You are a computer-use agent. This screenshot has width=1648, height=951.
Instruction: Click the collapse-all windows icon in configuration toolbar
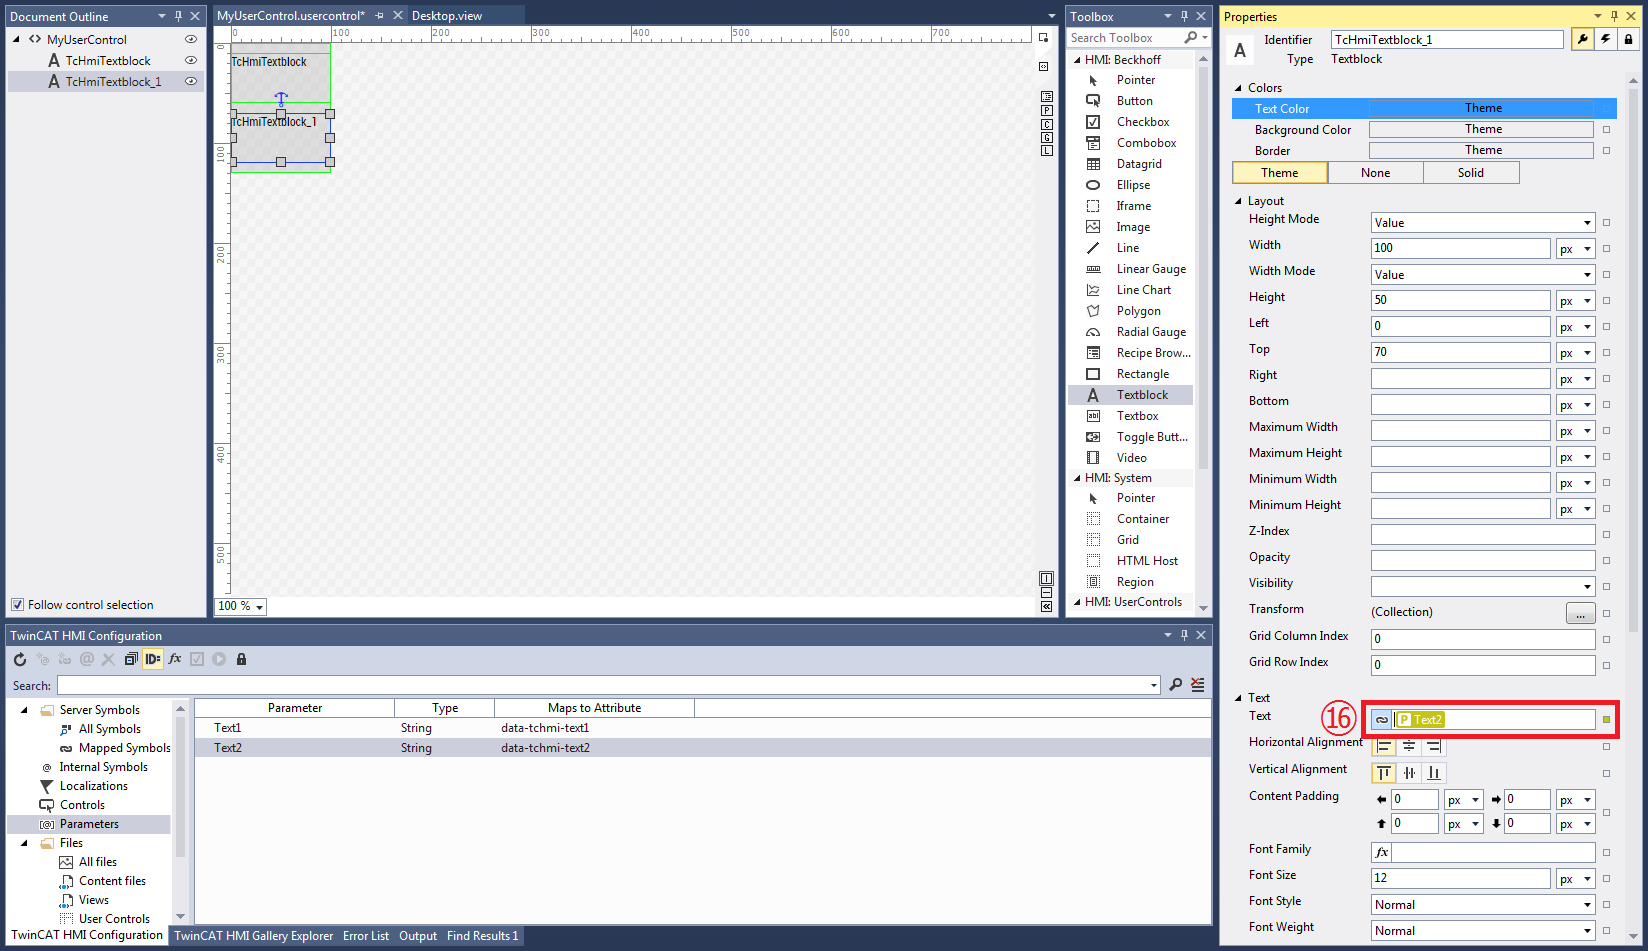coord(131,659)
